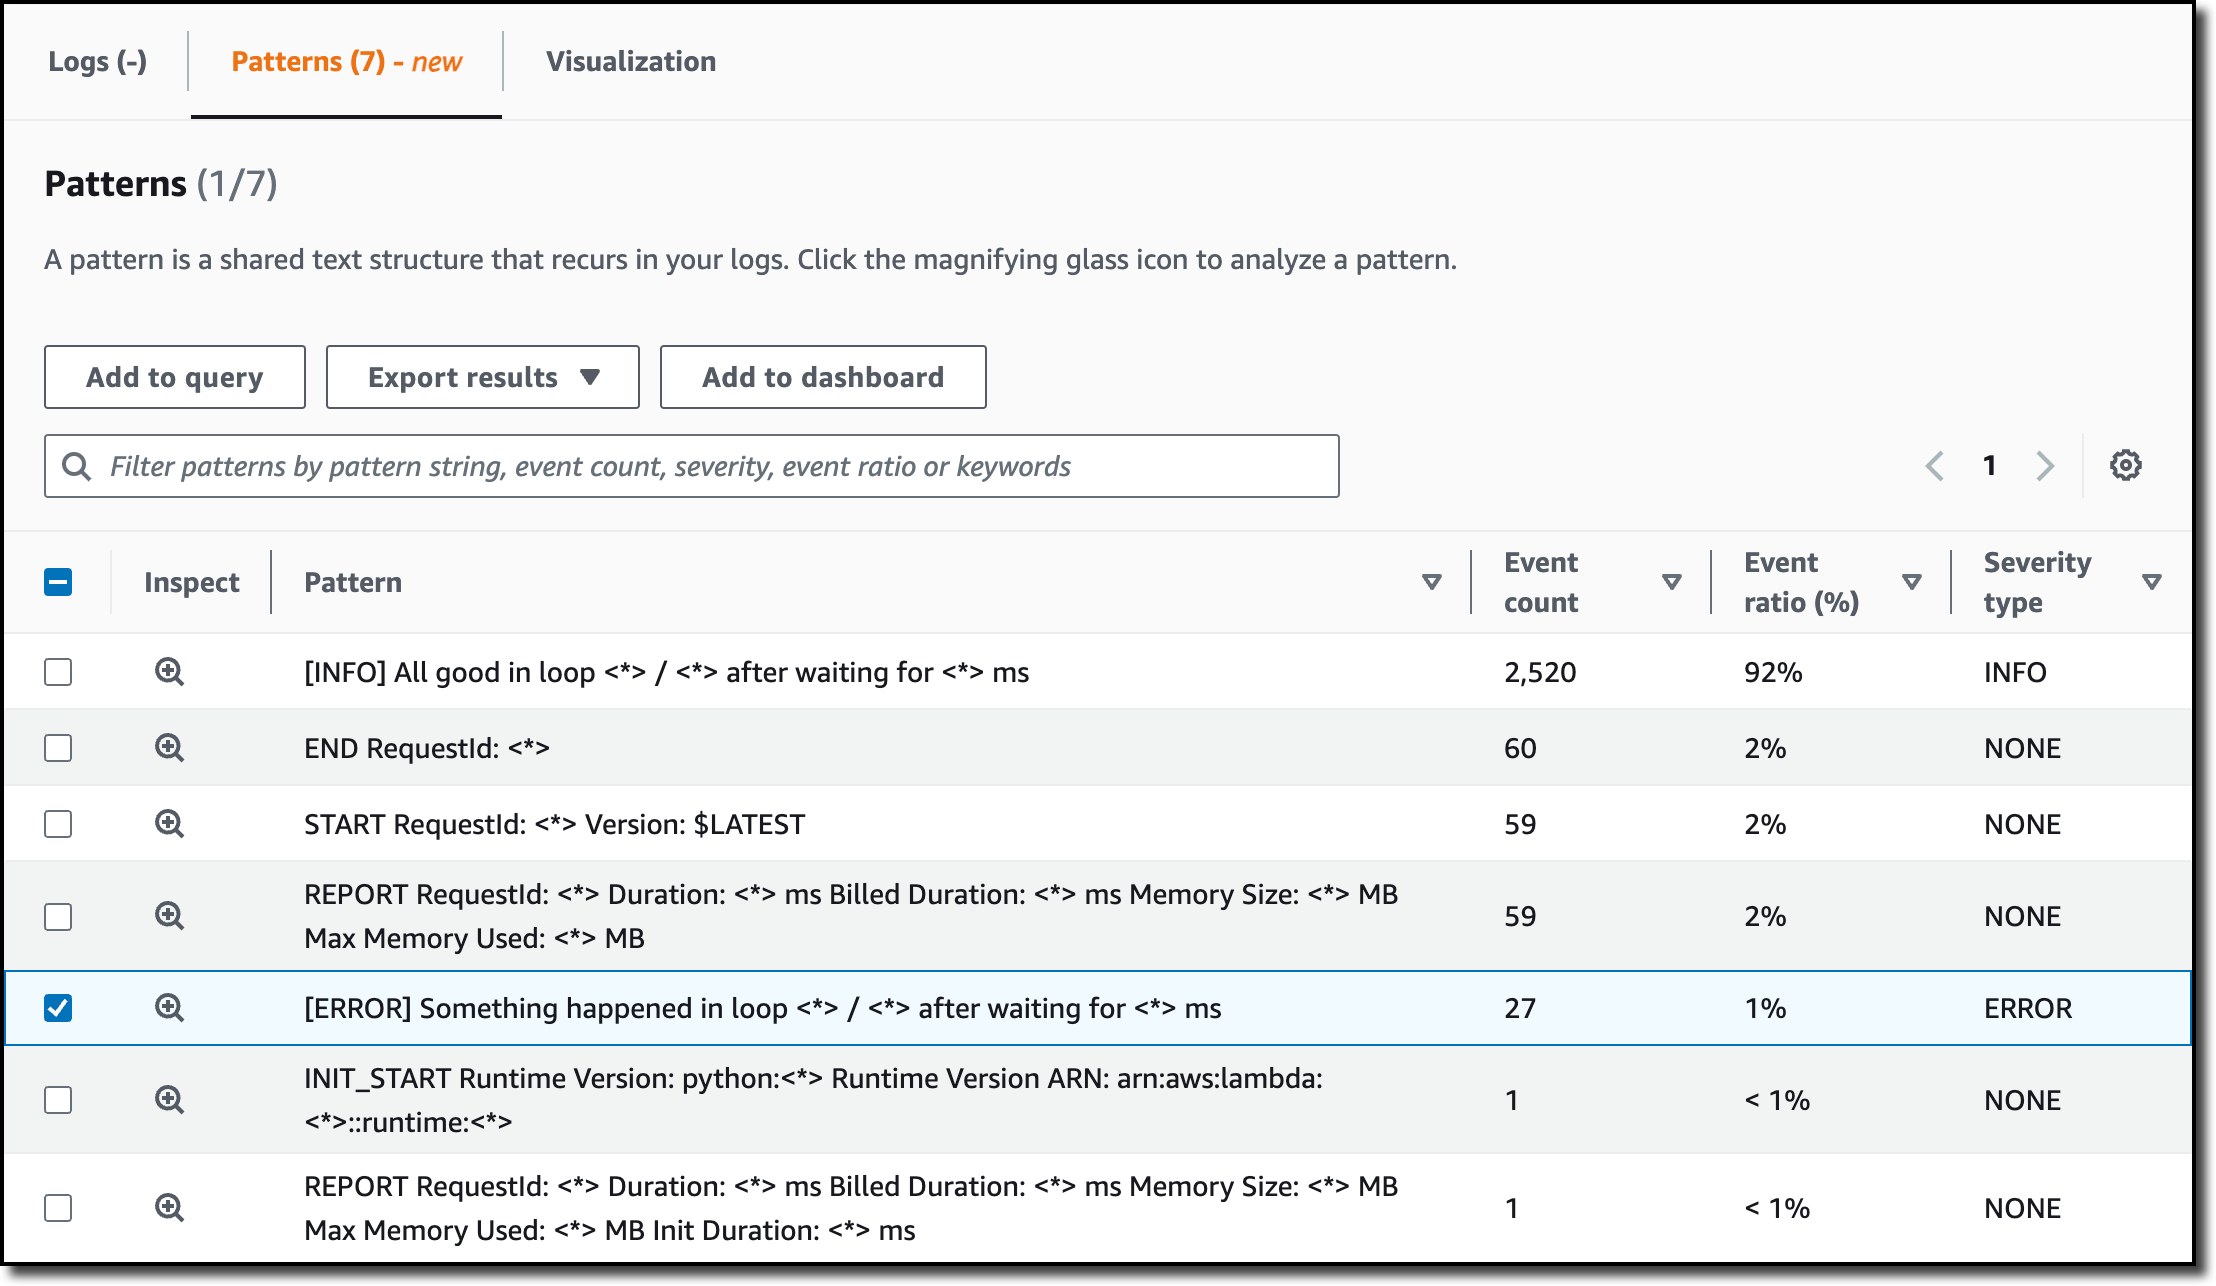Check the END RequestId pattern row
Viewport: 2216px width, 1286px height.
point(58,748)
